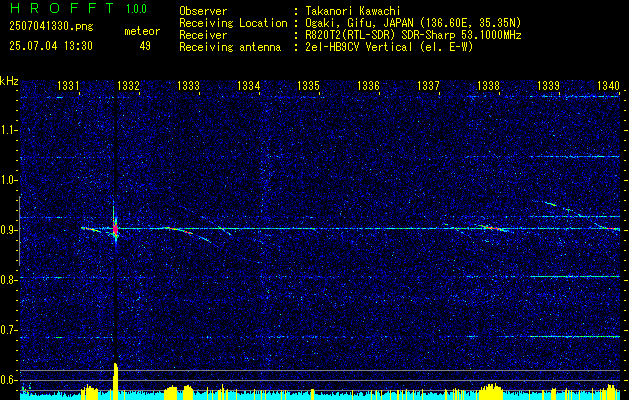
Task: Click the 1340 time marker
Action: coord(608,85)
